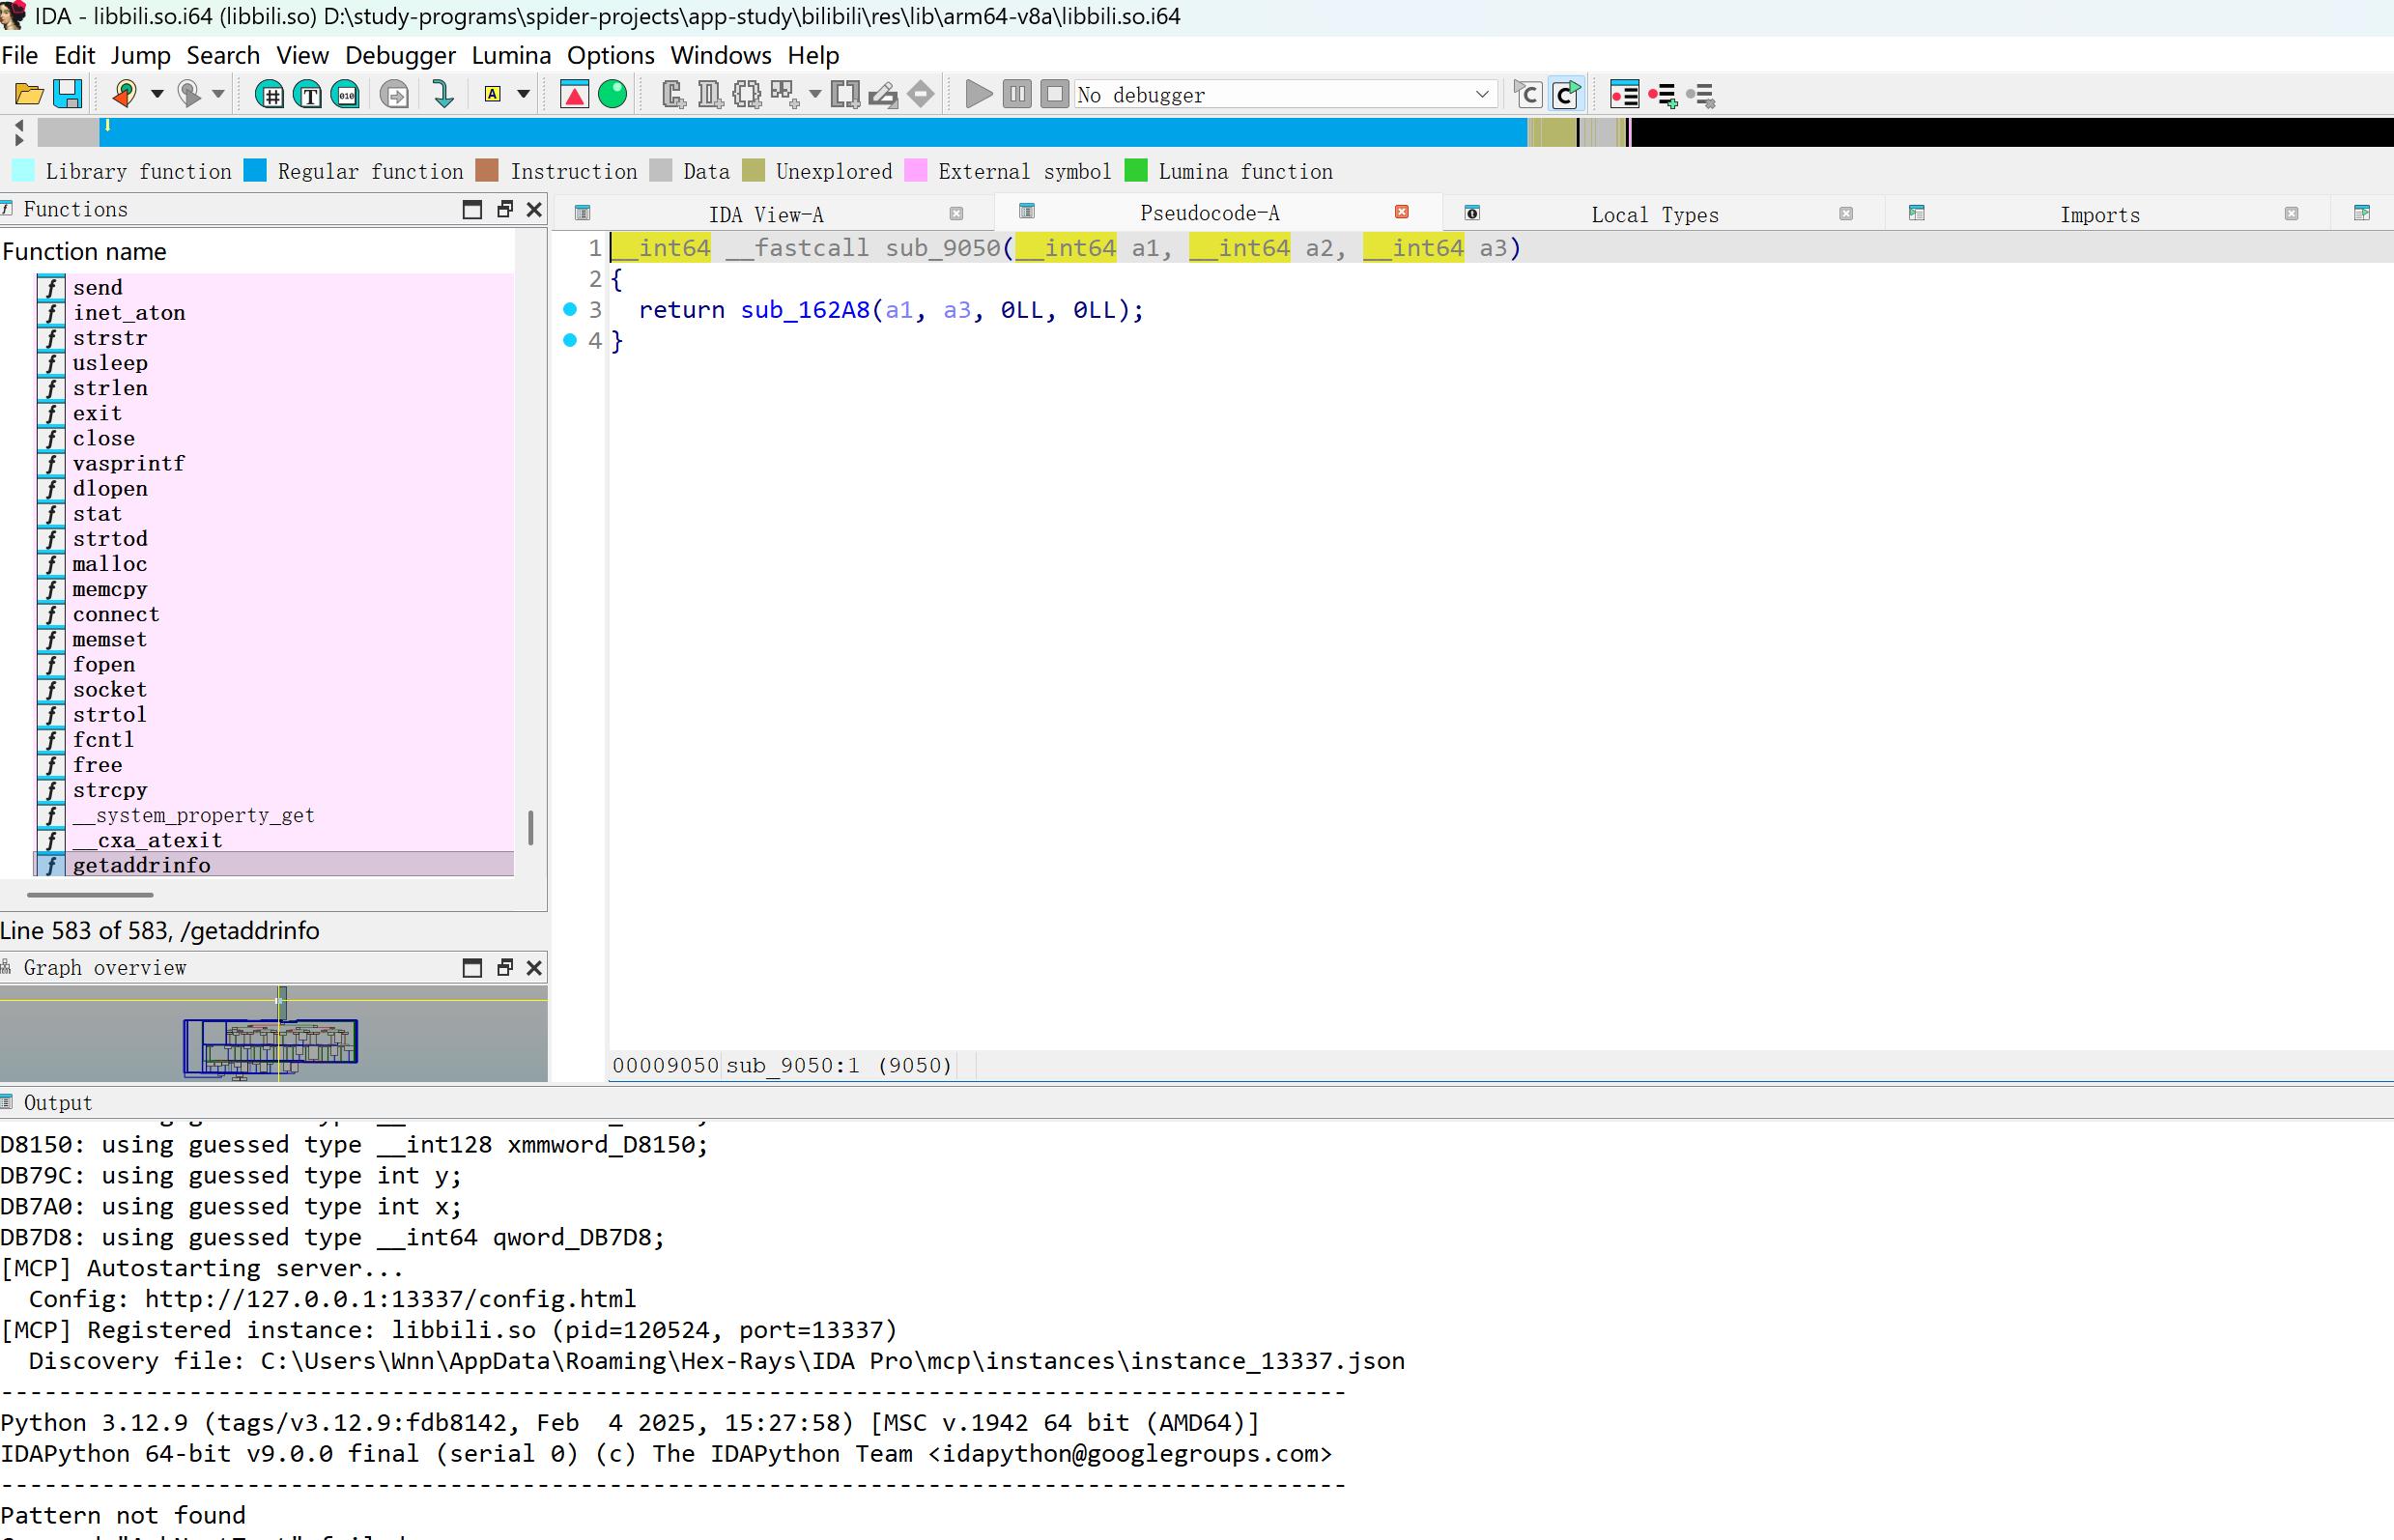
Task: Open the File menu
Action: (x=20, y=55)
